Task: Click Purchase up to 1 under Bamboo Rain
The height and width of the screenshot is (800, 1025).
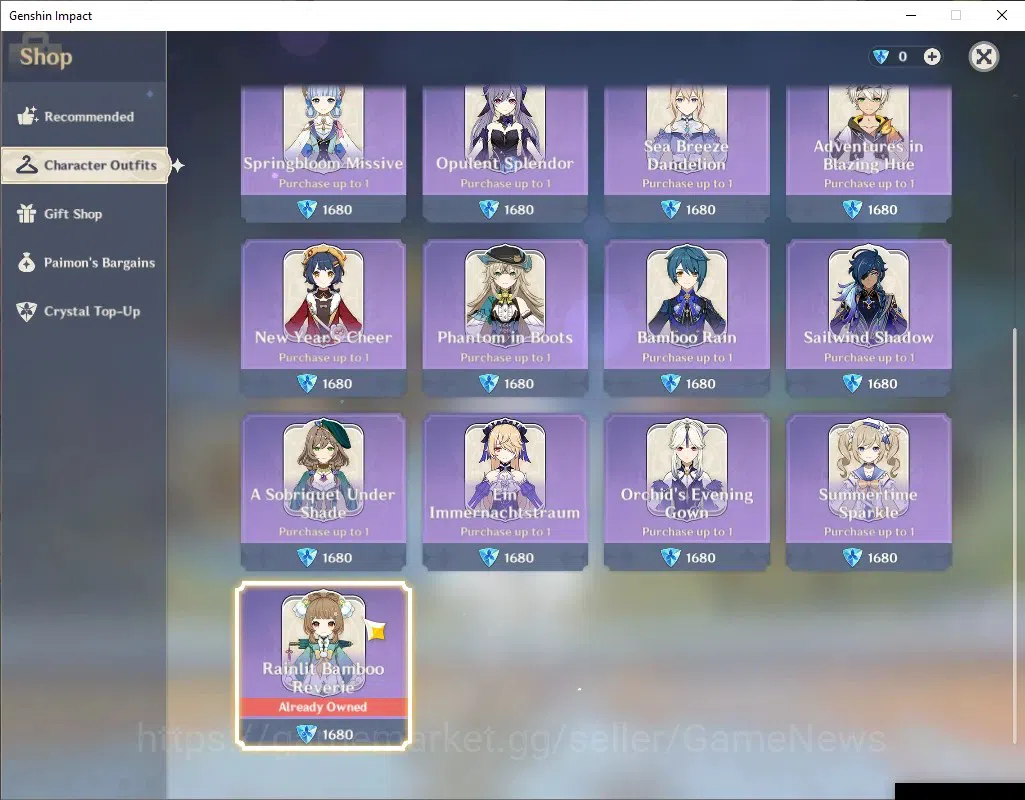Action: pyautogui.click(x=687, y=358)
